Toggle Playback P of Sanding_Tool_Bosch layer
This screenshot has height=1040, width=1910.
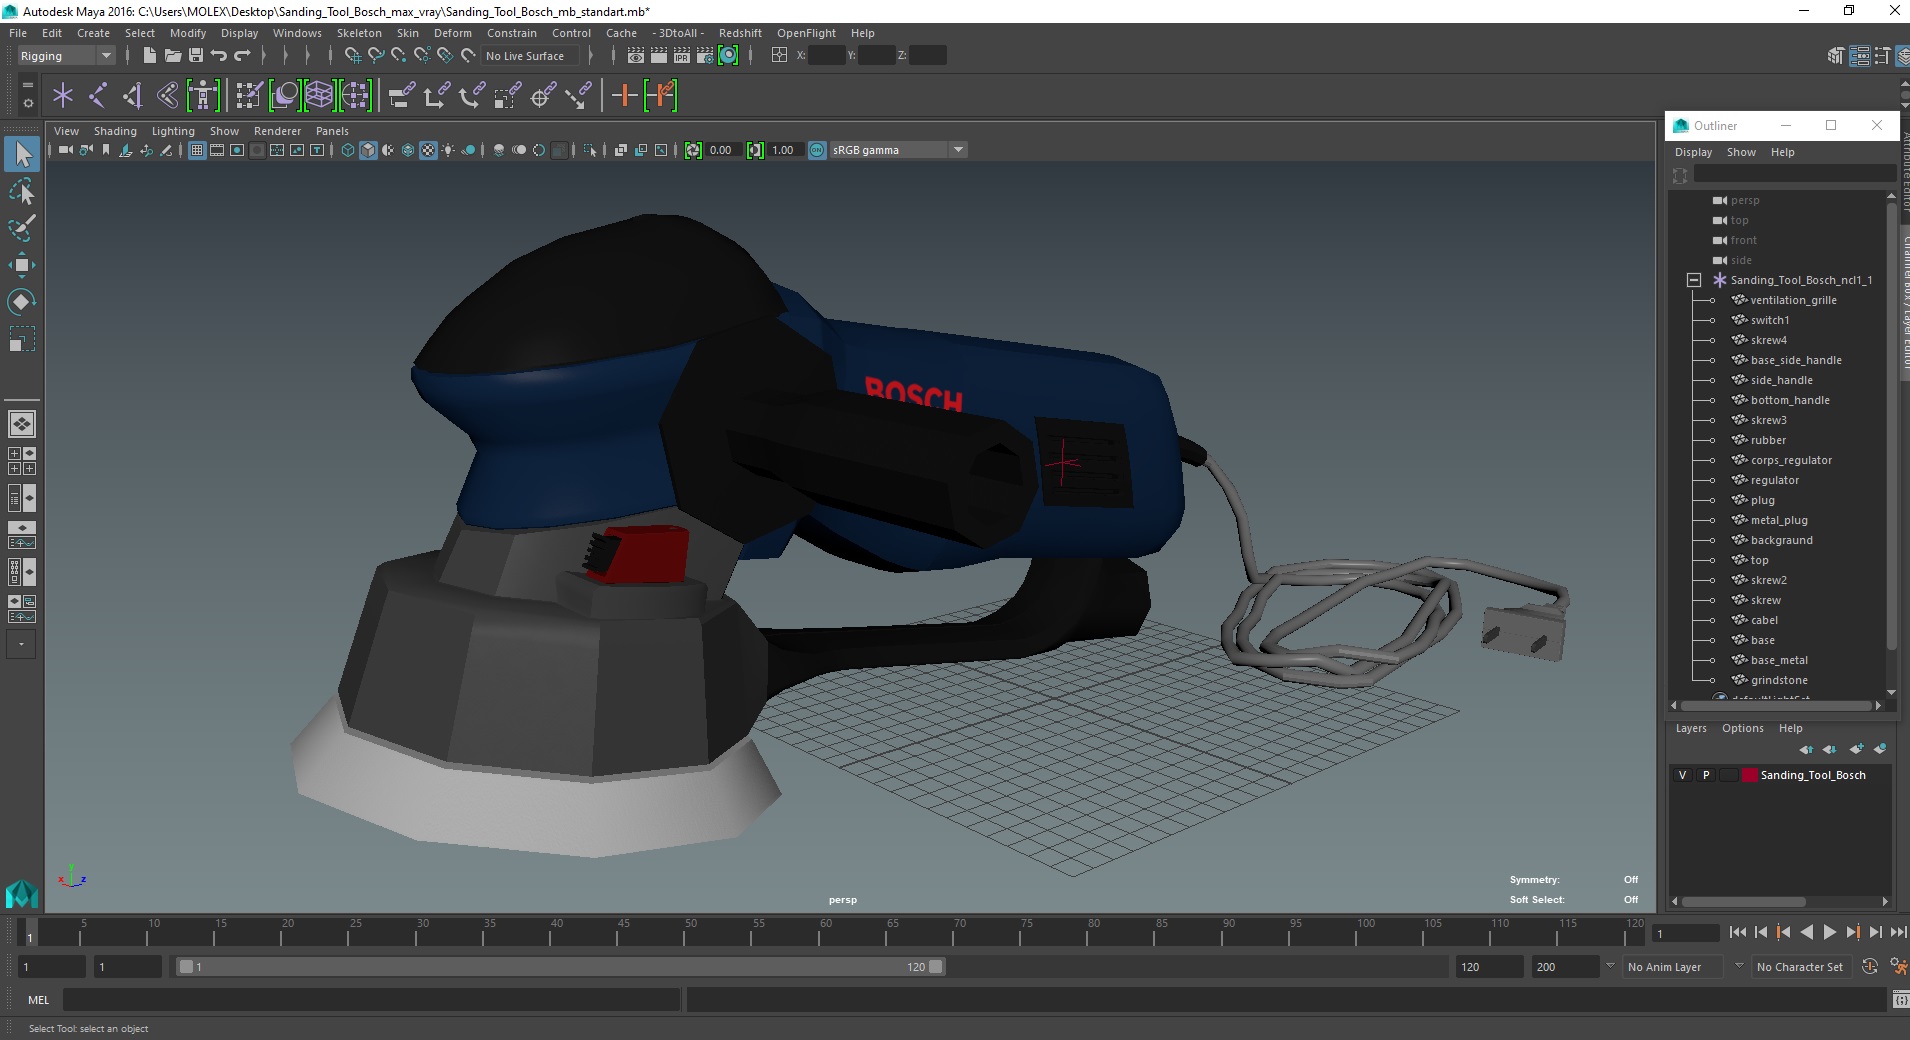(1706, 775)
